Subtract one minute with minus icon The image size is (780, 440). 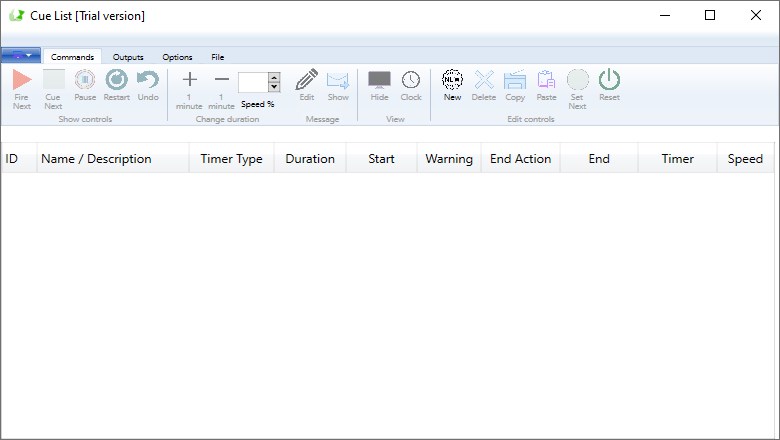pyautogui.click(x=222, y=80)
